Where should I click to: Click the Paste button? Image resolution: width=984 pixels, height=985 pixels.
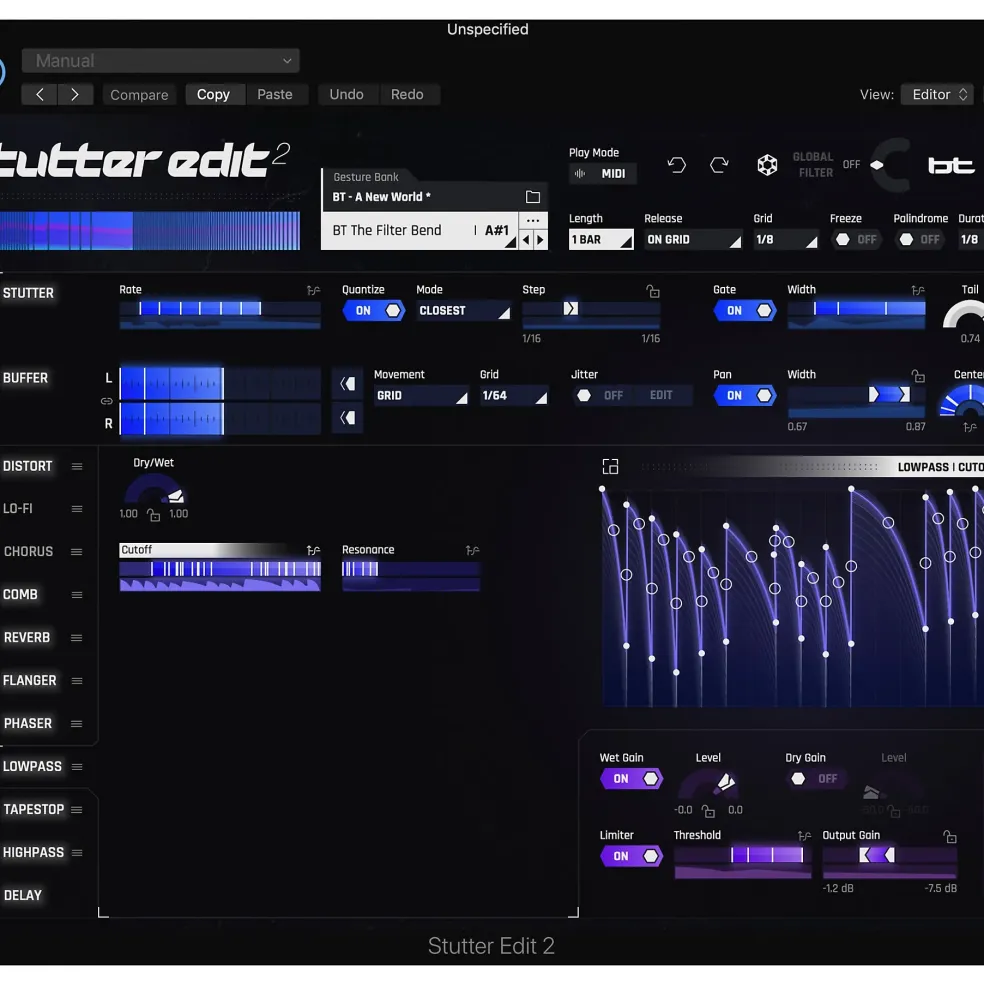tap(275, 94)
